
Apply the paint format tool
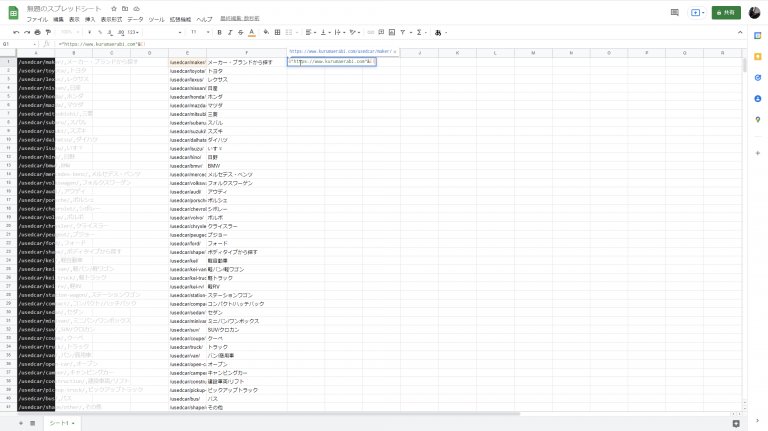click(x=49, y=32)
